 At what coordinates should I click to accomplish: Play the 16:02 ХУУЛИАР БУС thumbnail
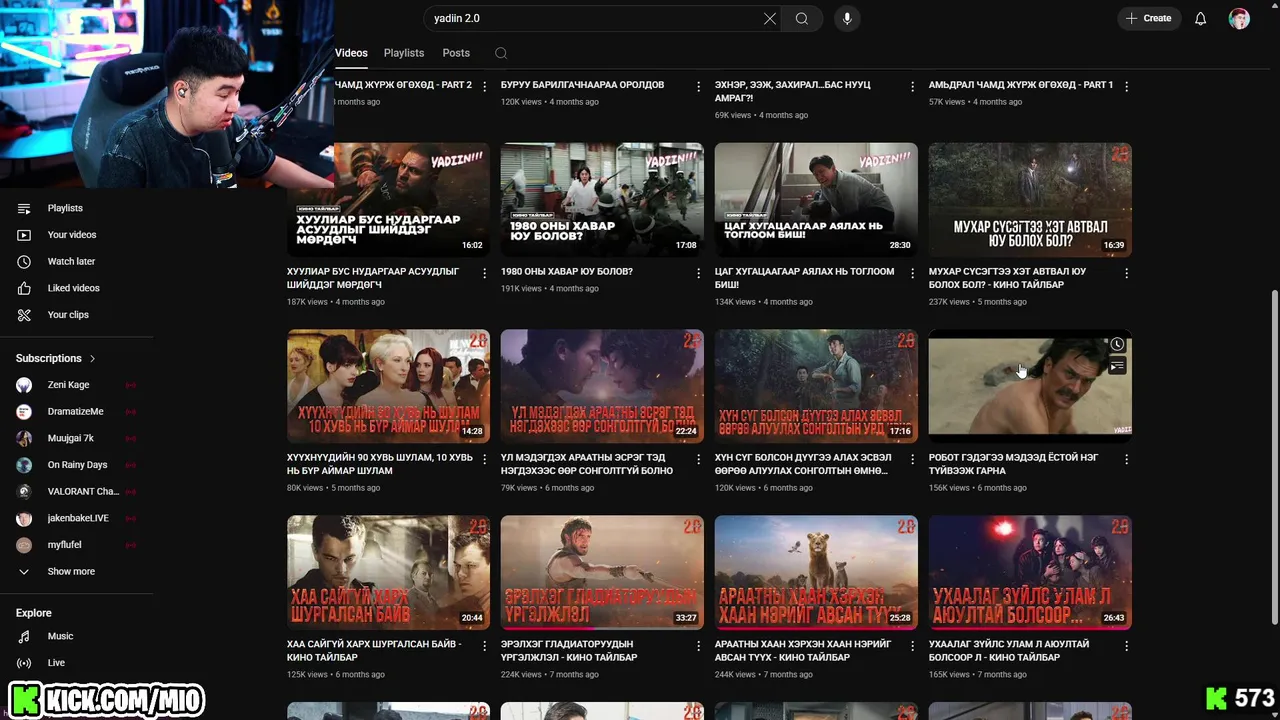pyautogui.click(x=388, y=200)
